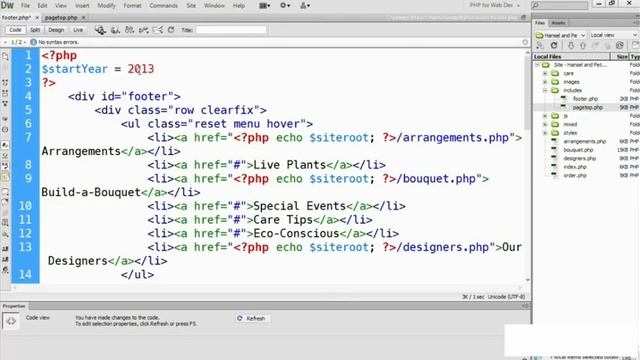The image size is (640, 360).
Task: Open the Modify menu
Action: [x=106, y=6]
